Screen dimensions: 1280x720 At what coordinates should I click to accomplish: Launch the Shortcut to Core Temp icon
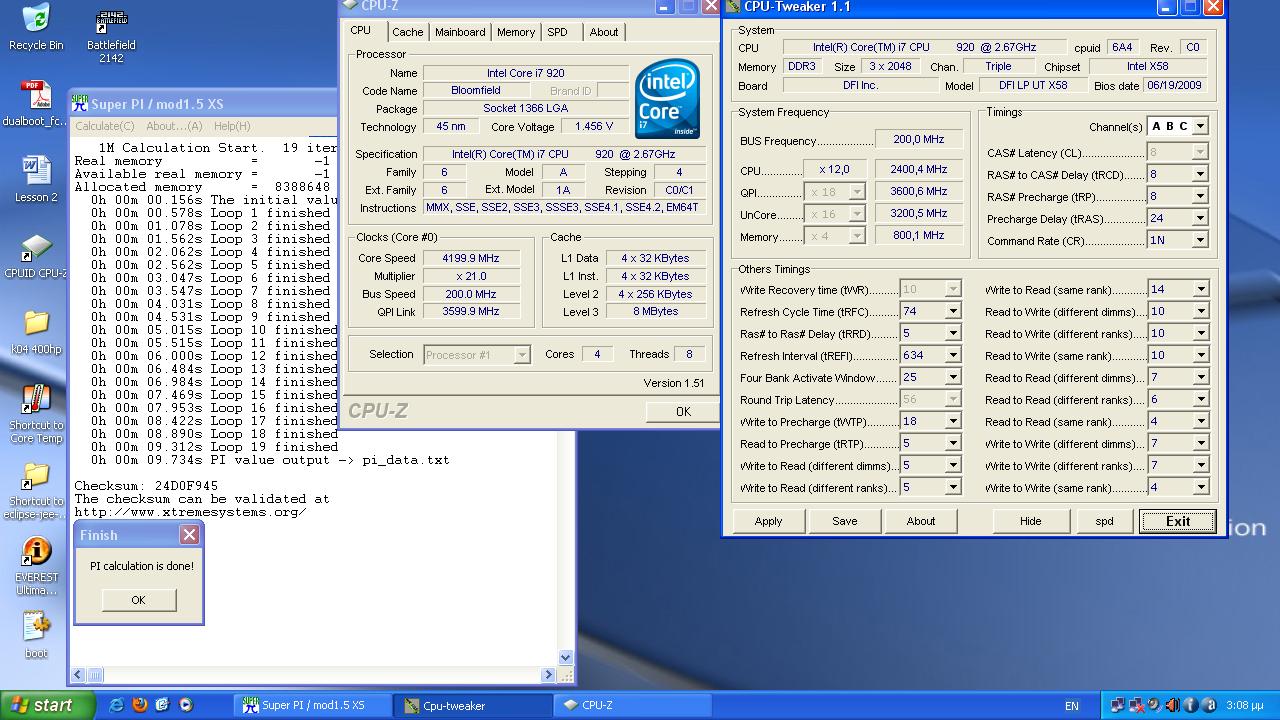(36, 414)
